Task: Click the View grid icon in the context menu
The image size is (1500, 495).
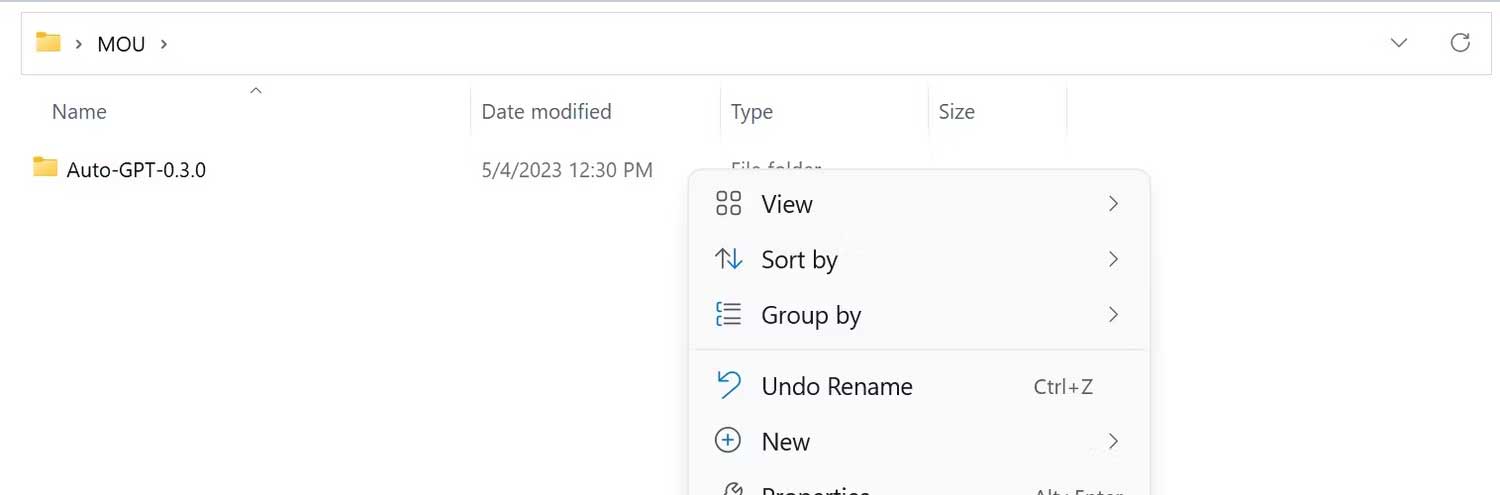Action: [x=729, y=204]
